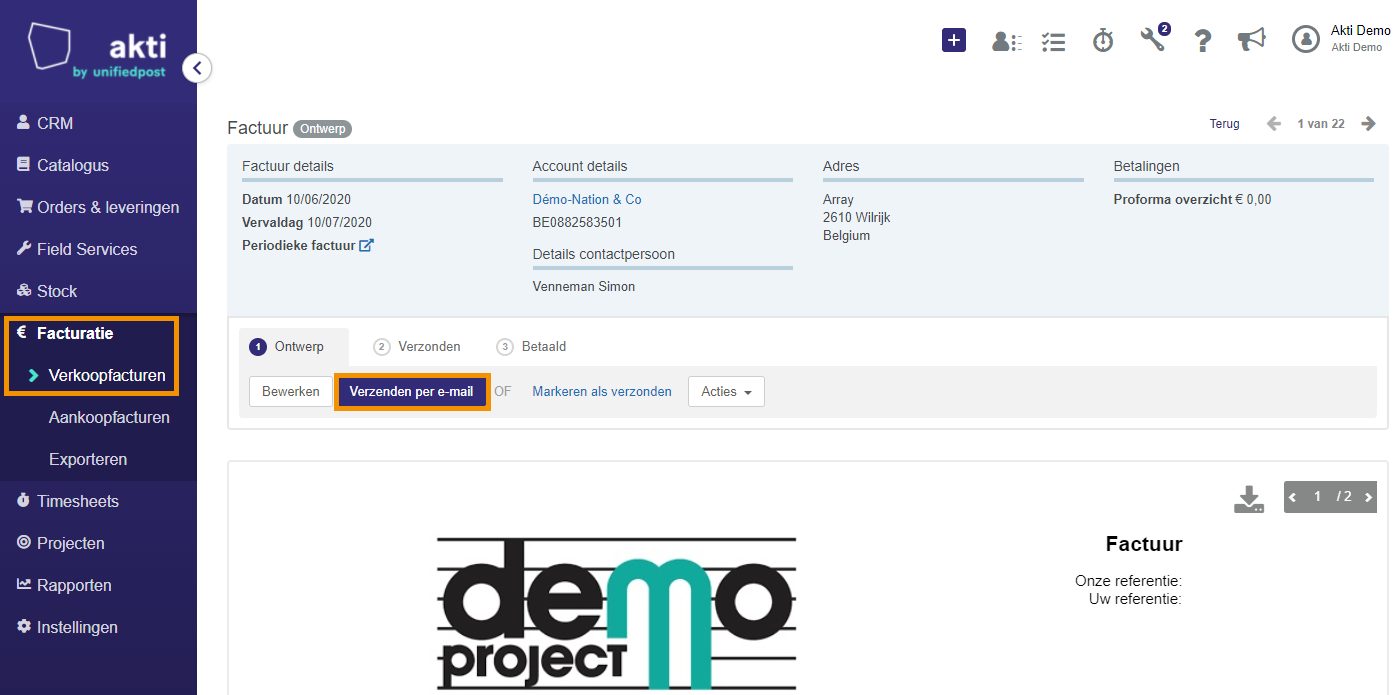Collapse the sidebar with the chevron button
Image resolution: width=1400 pixels, height=695 pixels.
click(x=197, y=68)
